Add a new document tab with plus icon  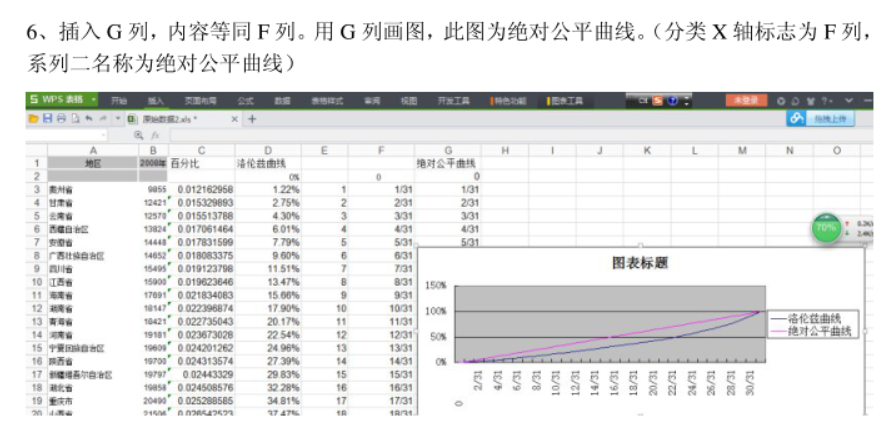click(252, 119)
